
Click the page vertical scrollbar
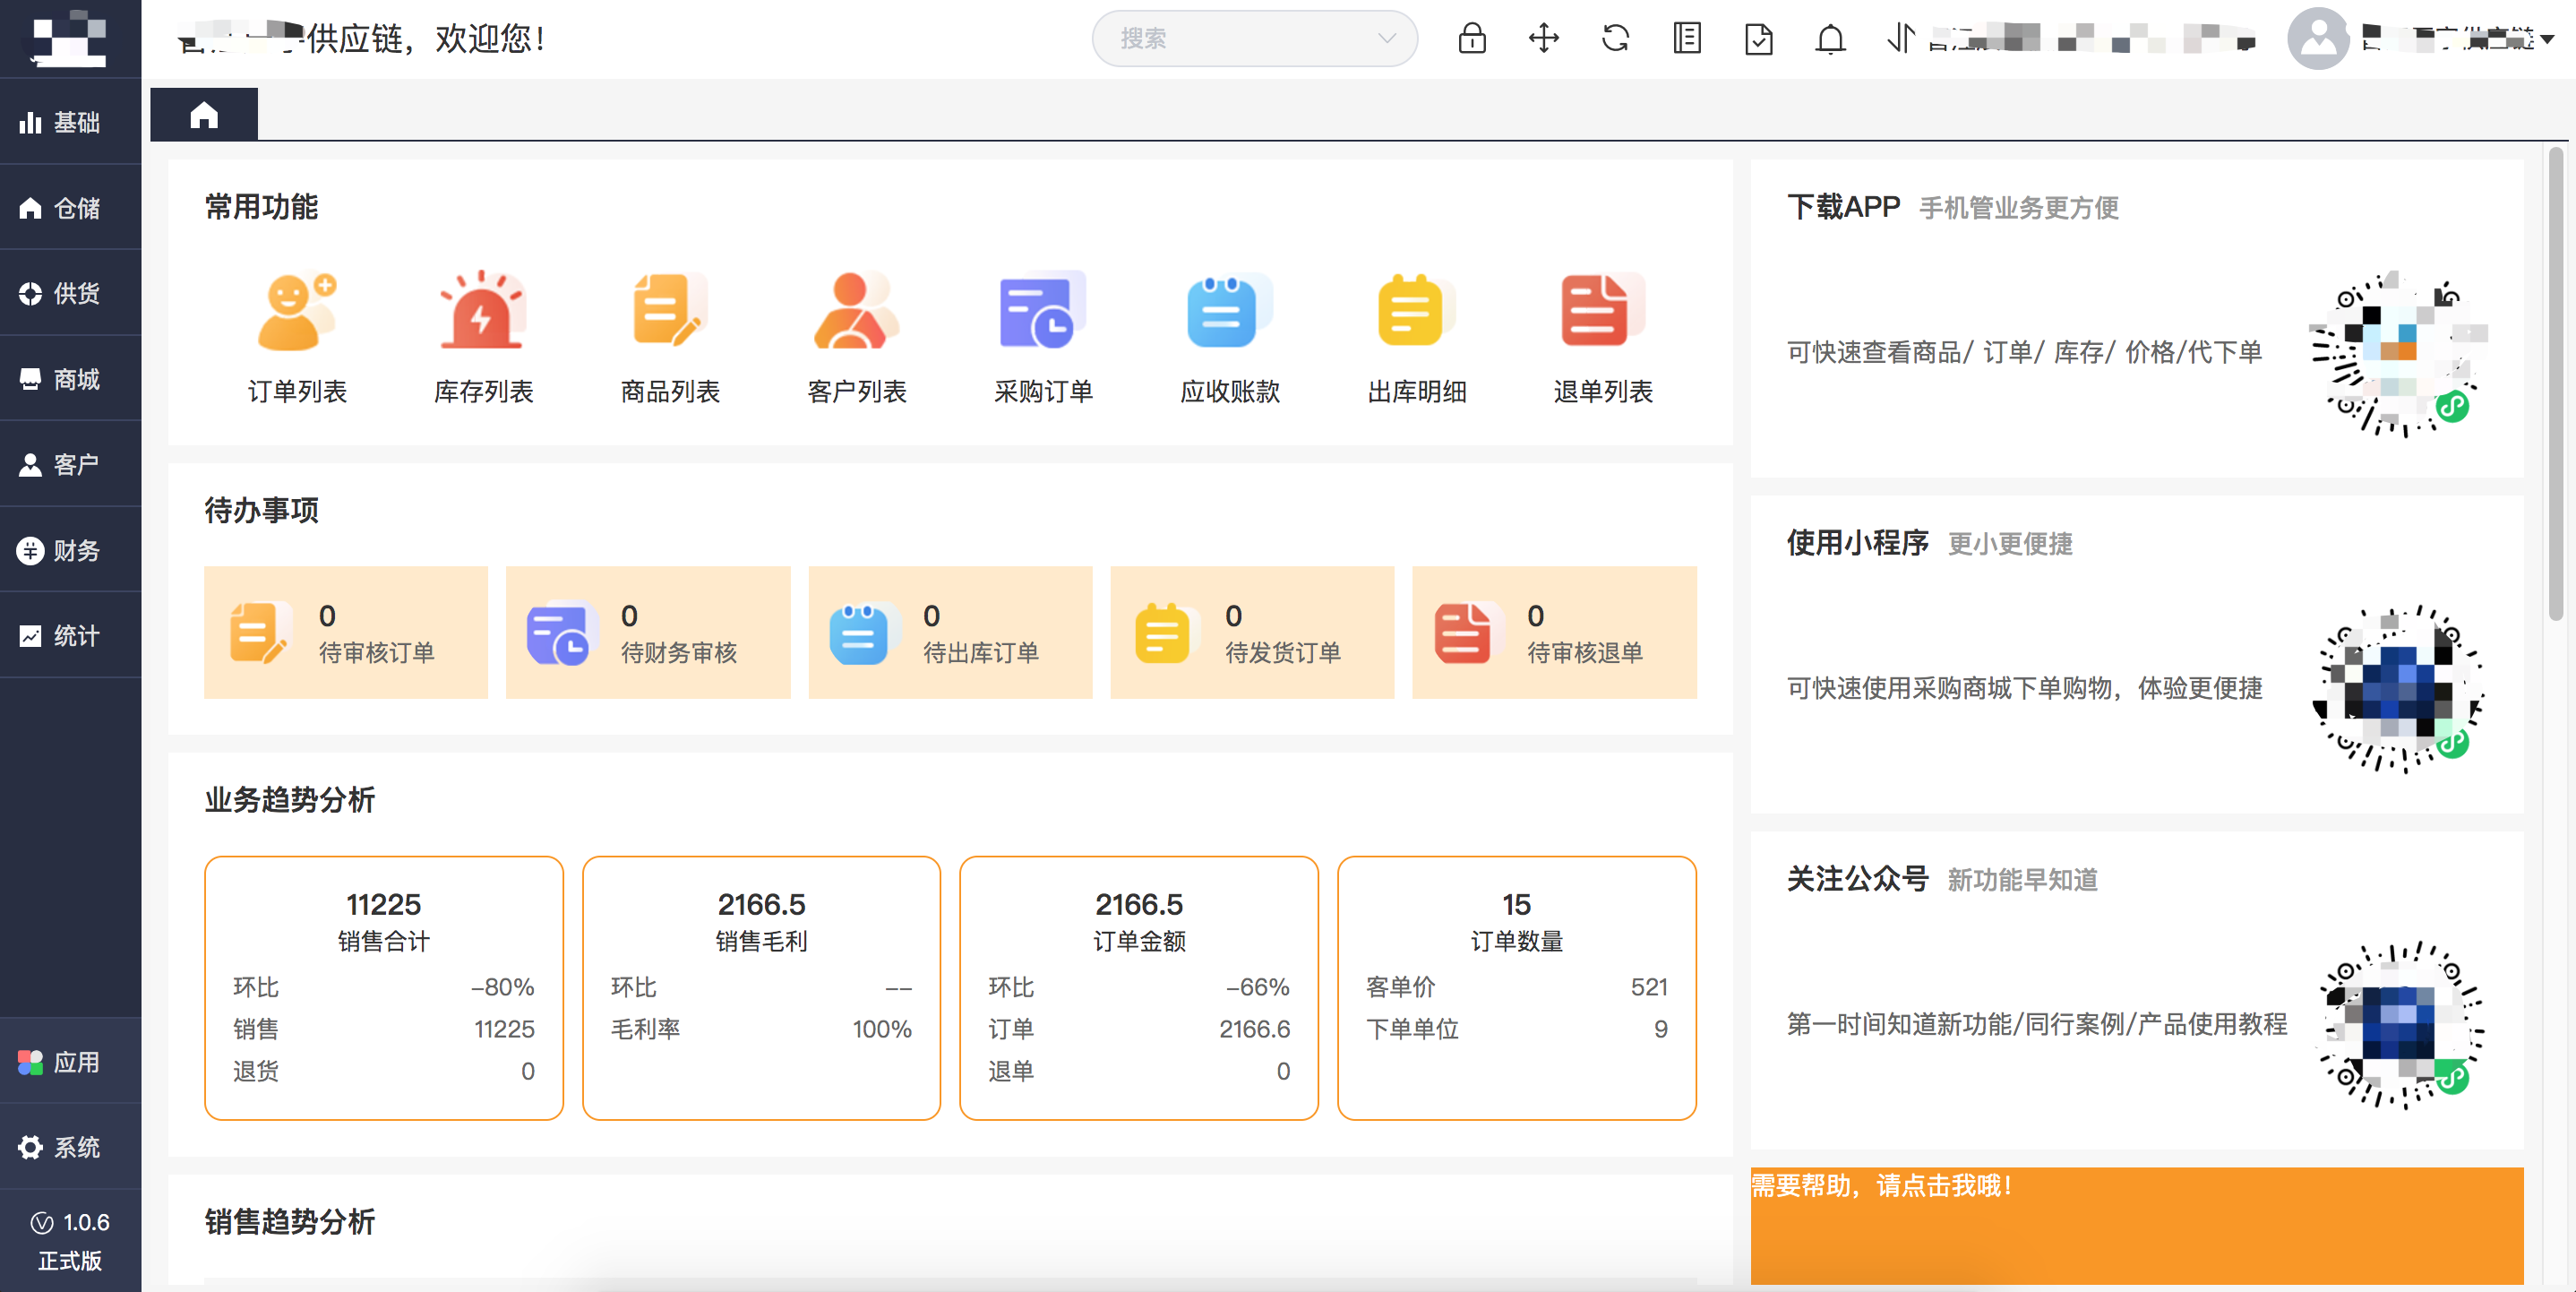2556,385
